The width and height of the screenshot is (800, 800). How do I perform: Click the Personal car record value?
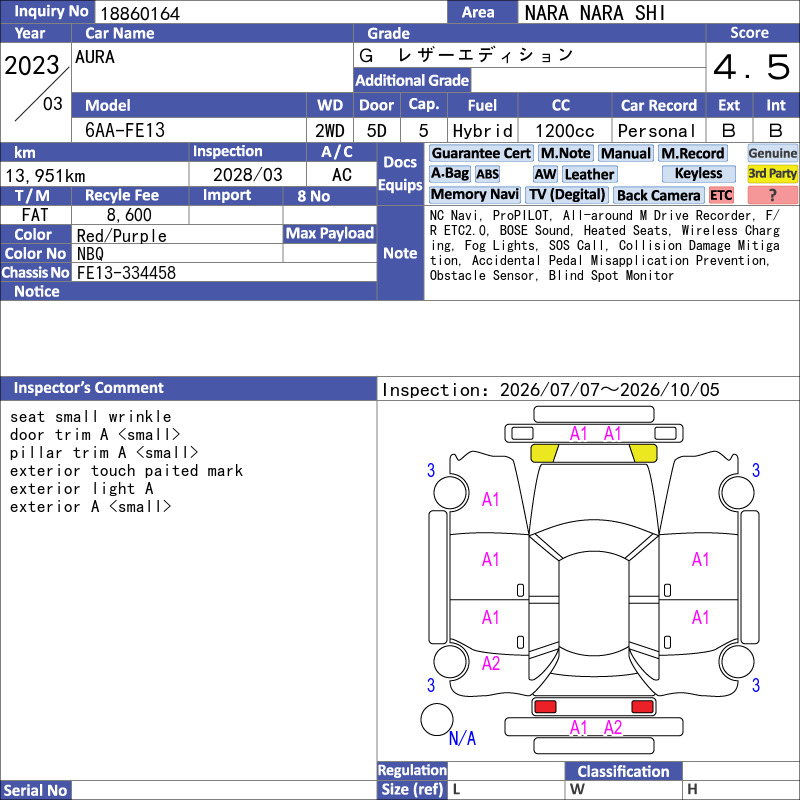click(x=657, y=131)
